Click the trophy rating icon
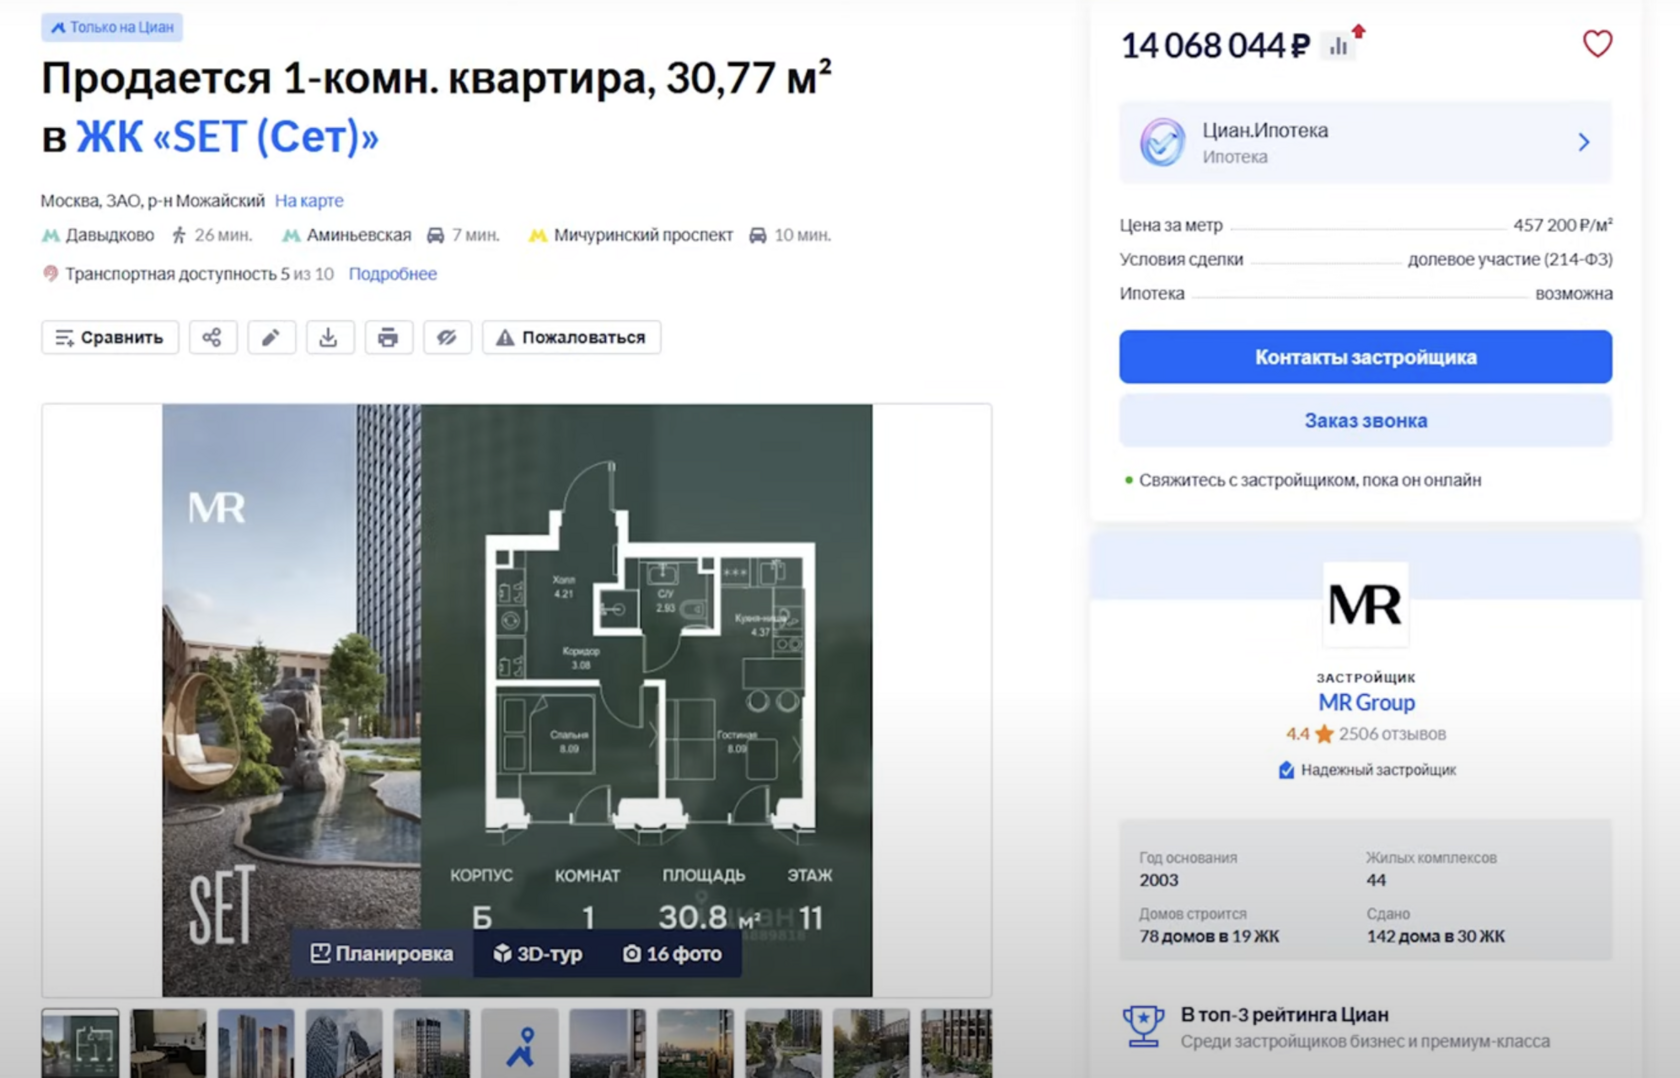1680x1078 pixels. coord(1143,1027)
